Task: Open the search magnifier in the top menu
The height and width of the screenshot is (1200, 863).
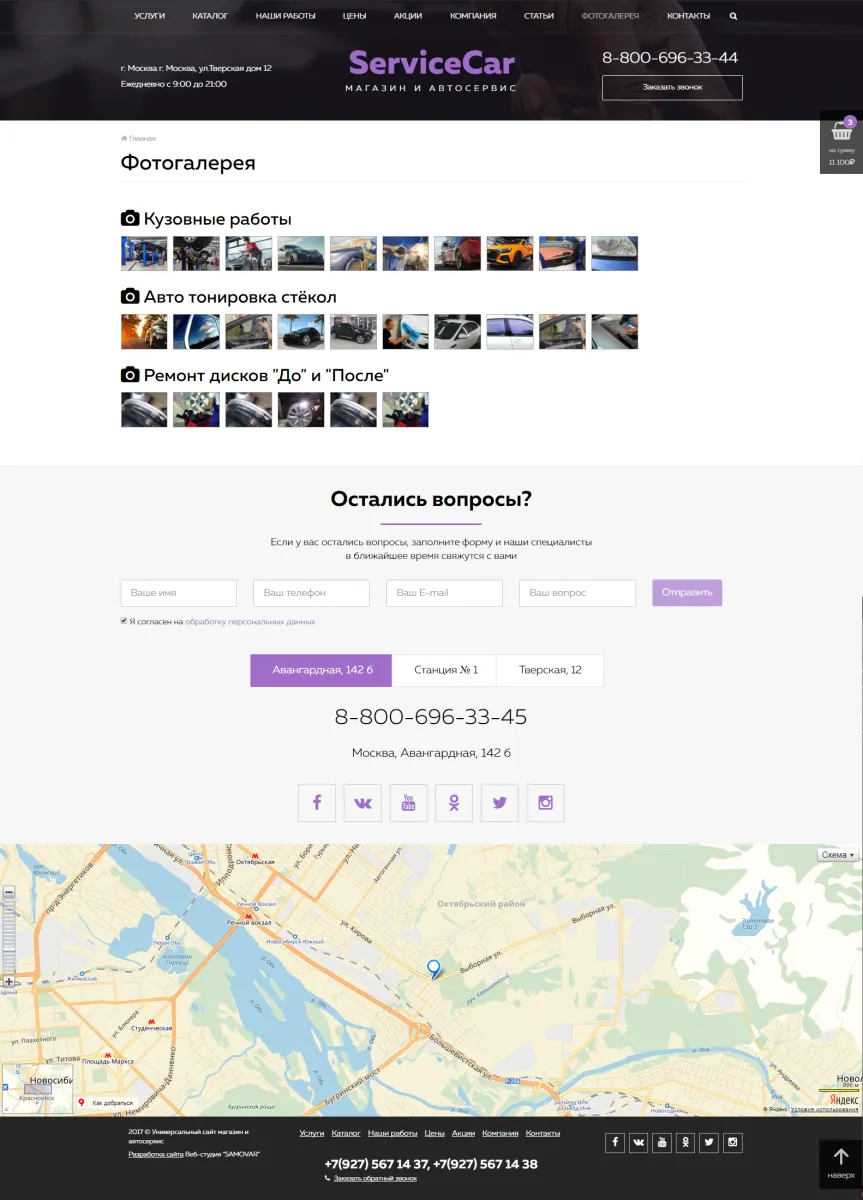Action: coord(733,16)
